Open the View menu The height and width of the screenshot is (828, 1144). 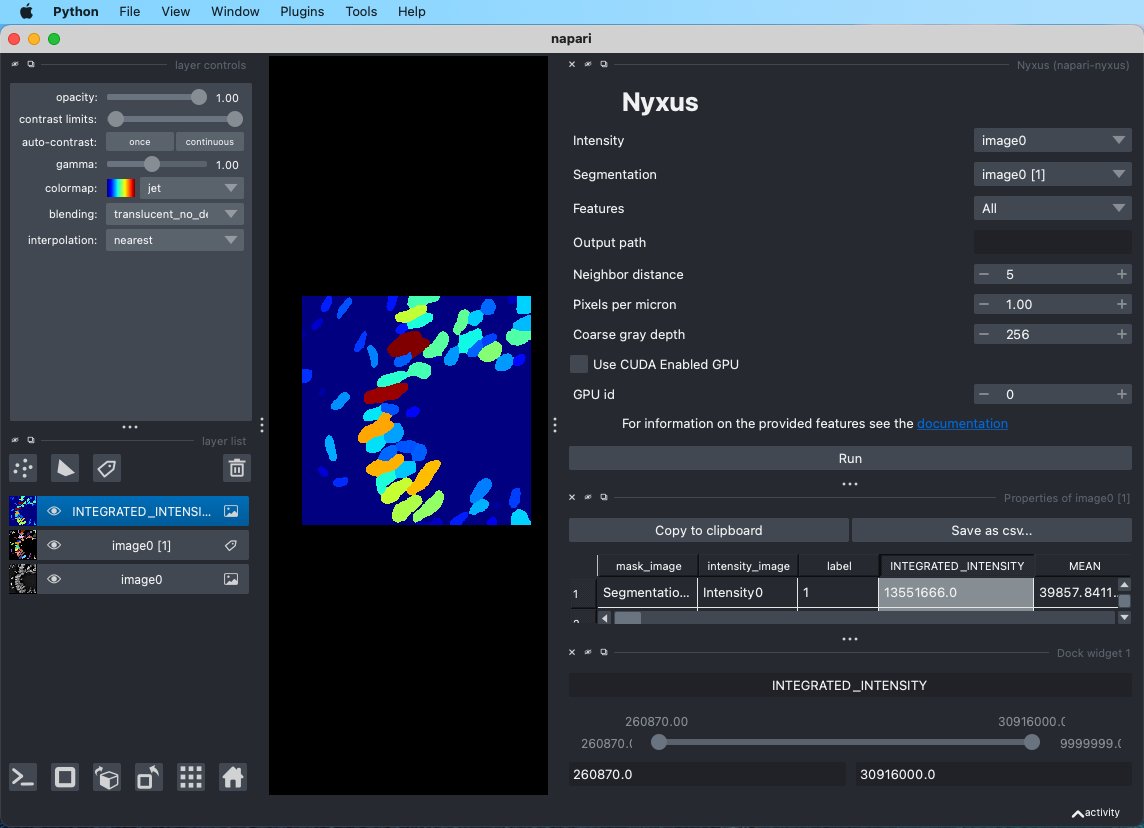tap(175, 12)
